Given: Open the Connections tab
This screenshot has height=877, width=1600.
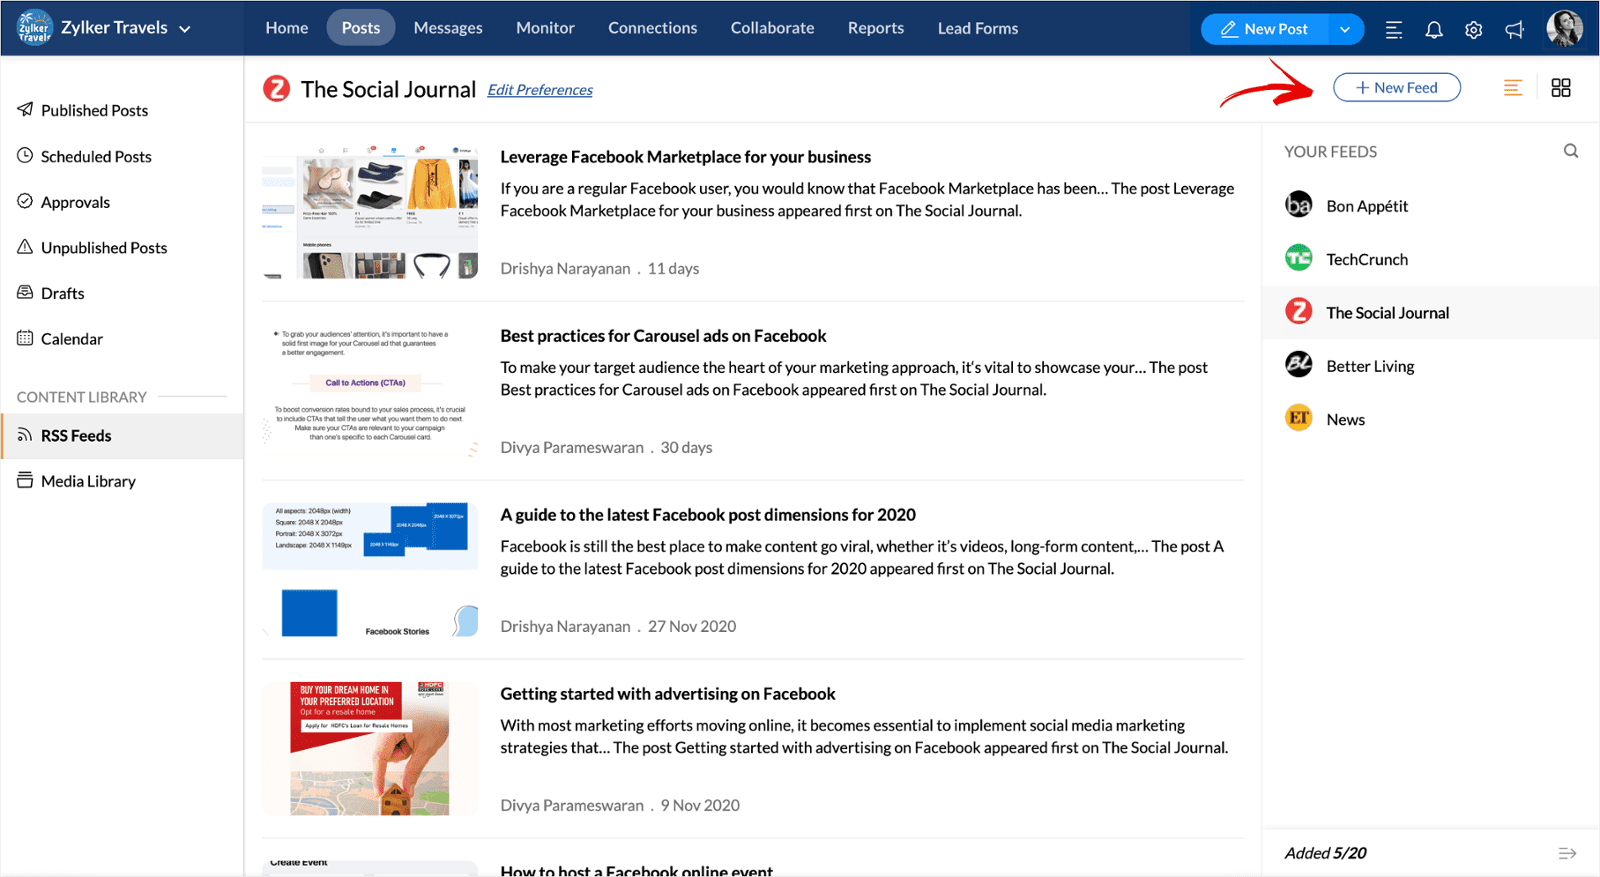Looking at the screenshot, I should pos(653,28).
